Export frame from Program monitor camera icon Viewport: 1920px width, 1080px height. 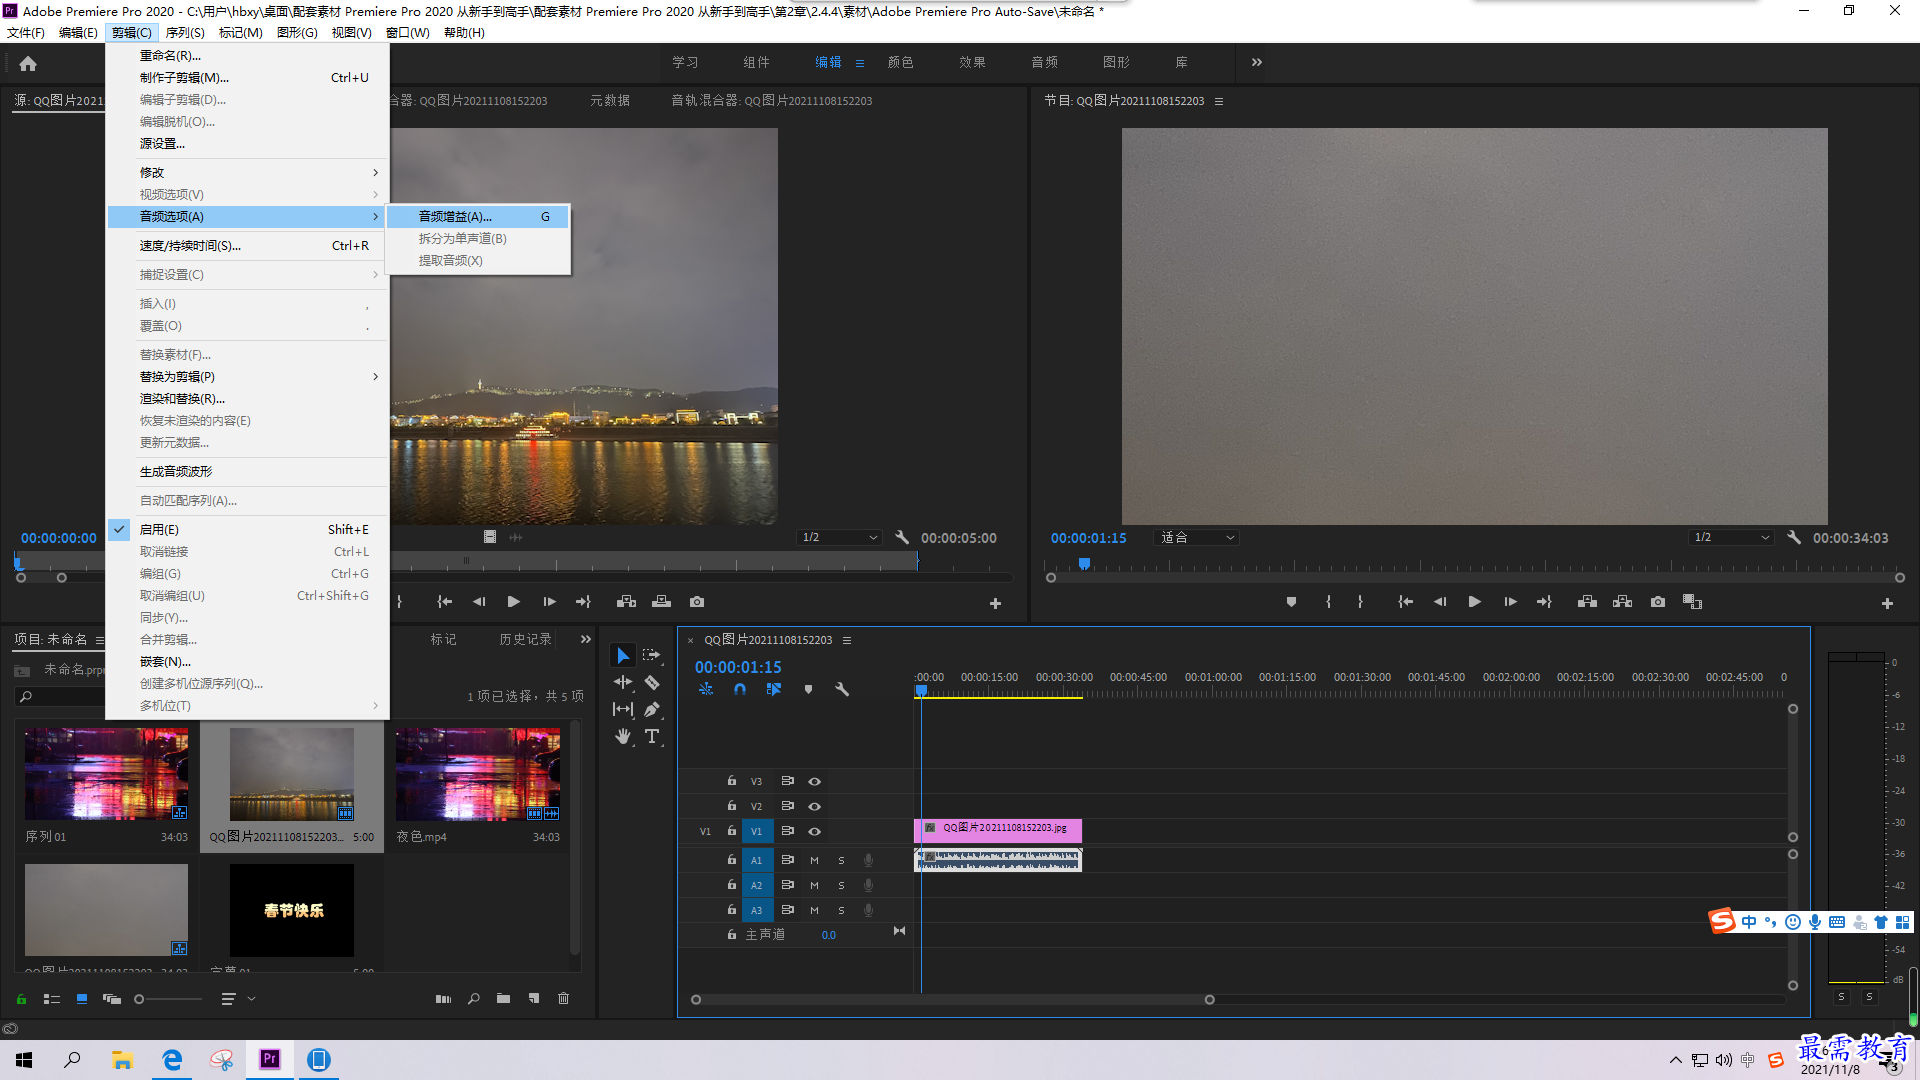[x=1658, y=602]
